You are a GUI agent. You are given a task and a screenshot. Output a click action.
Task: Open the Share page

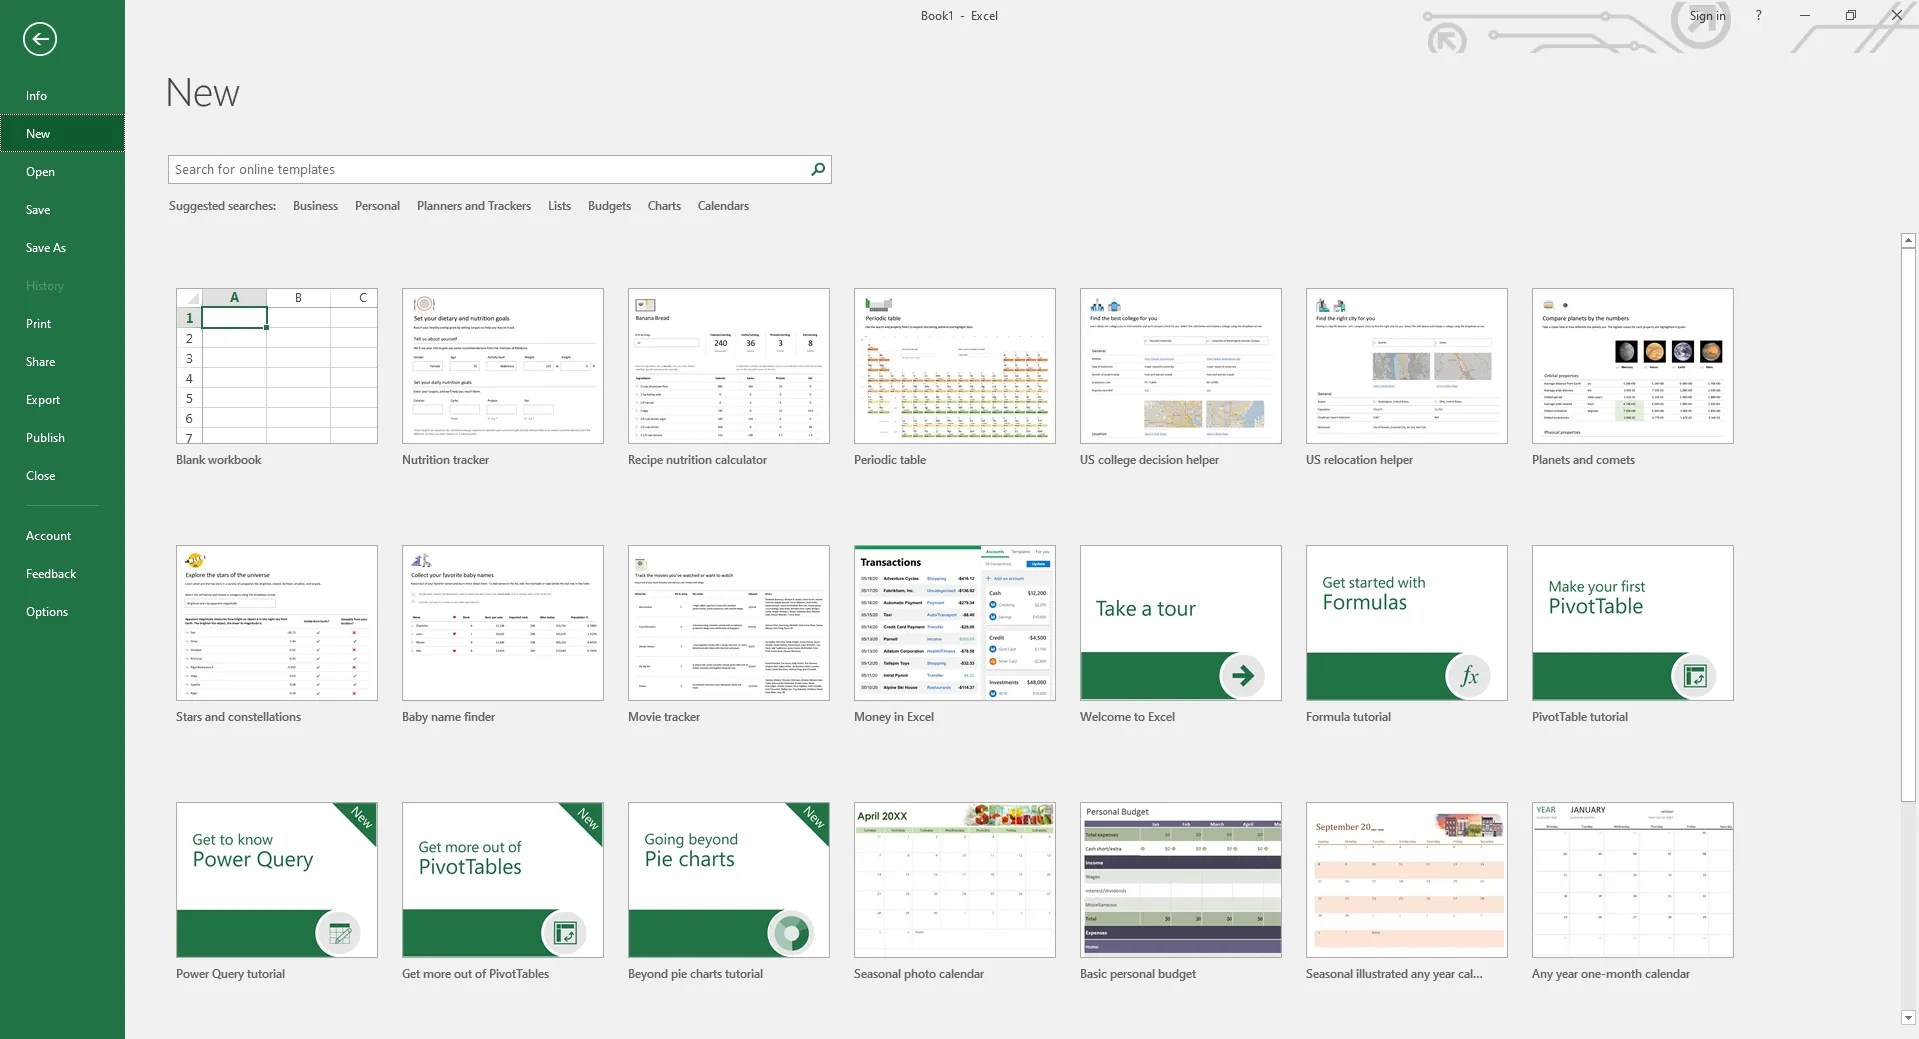coord(62,362)
